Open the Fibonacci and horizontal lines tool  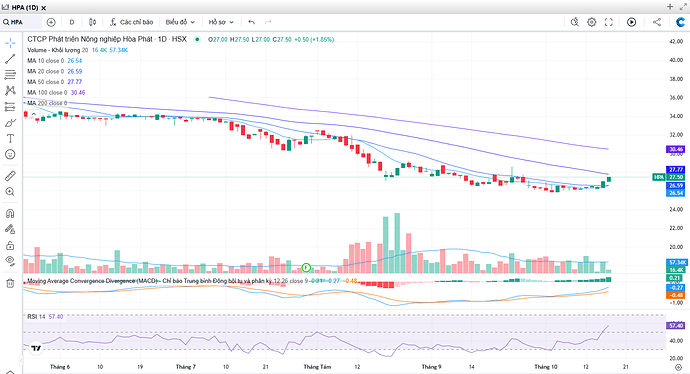tap(10, 74)
